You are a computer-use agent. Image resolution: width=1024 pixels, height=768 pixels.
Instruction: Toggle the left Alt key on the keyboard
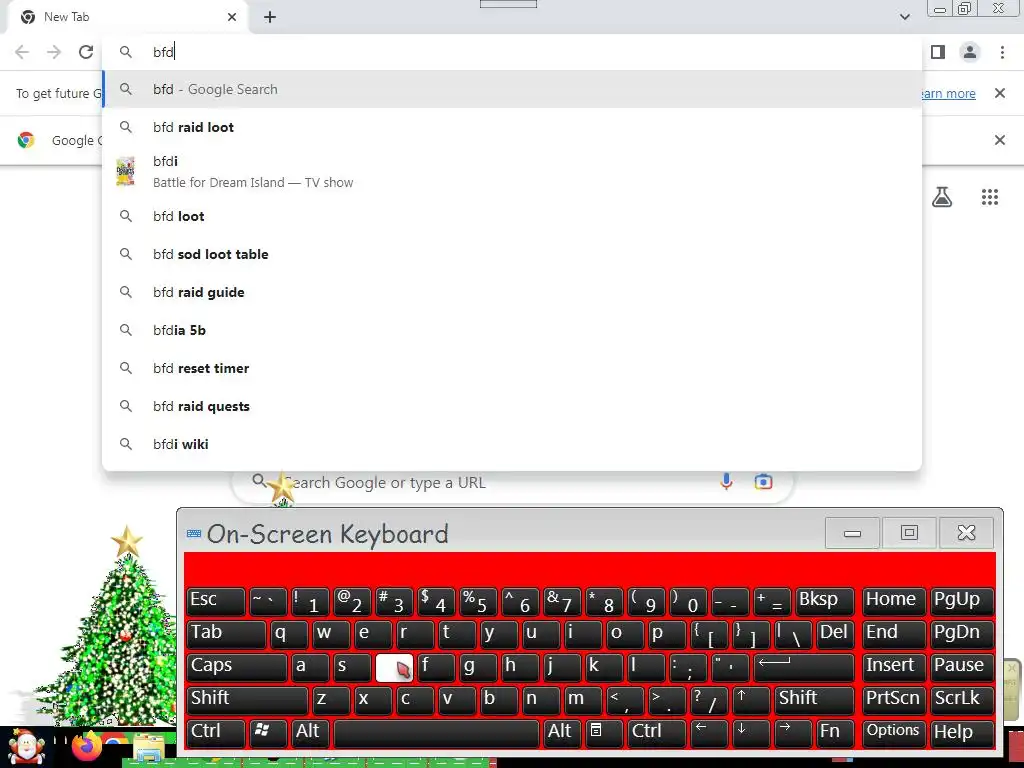310,732
